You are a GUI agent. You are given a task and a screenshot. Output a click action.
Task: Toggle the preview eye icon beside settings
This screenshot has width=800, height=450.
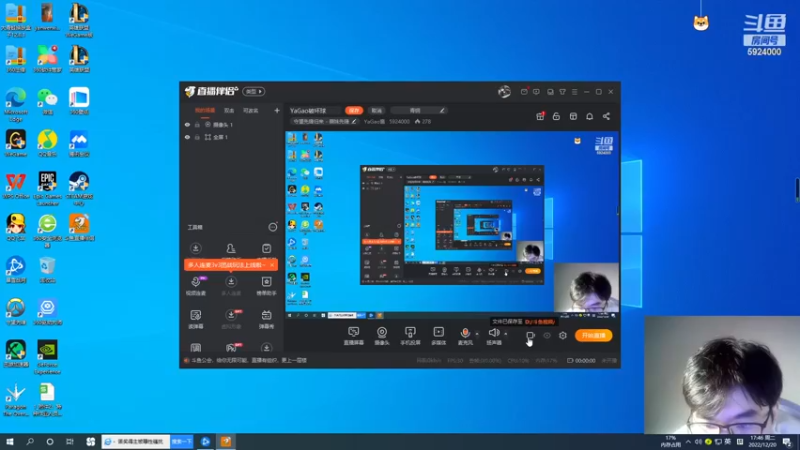(x=547, y=335)
